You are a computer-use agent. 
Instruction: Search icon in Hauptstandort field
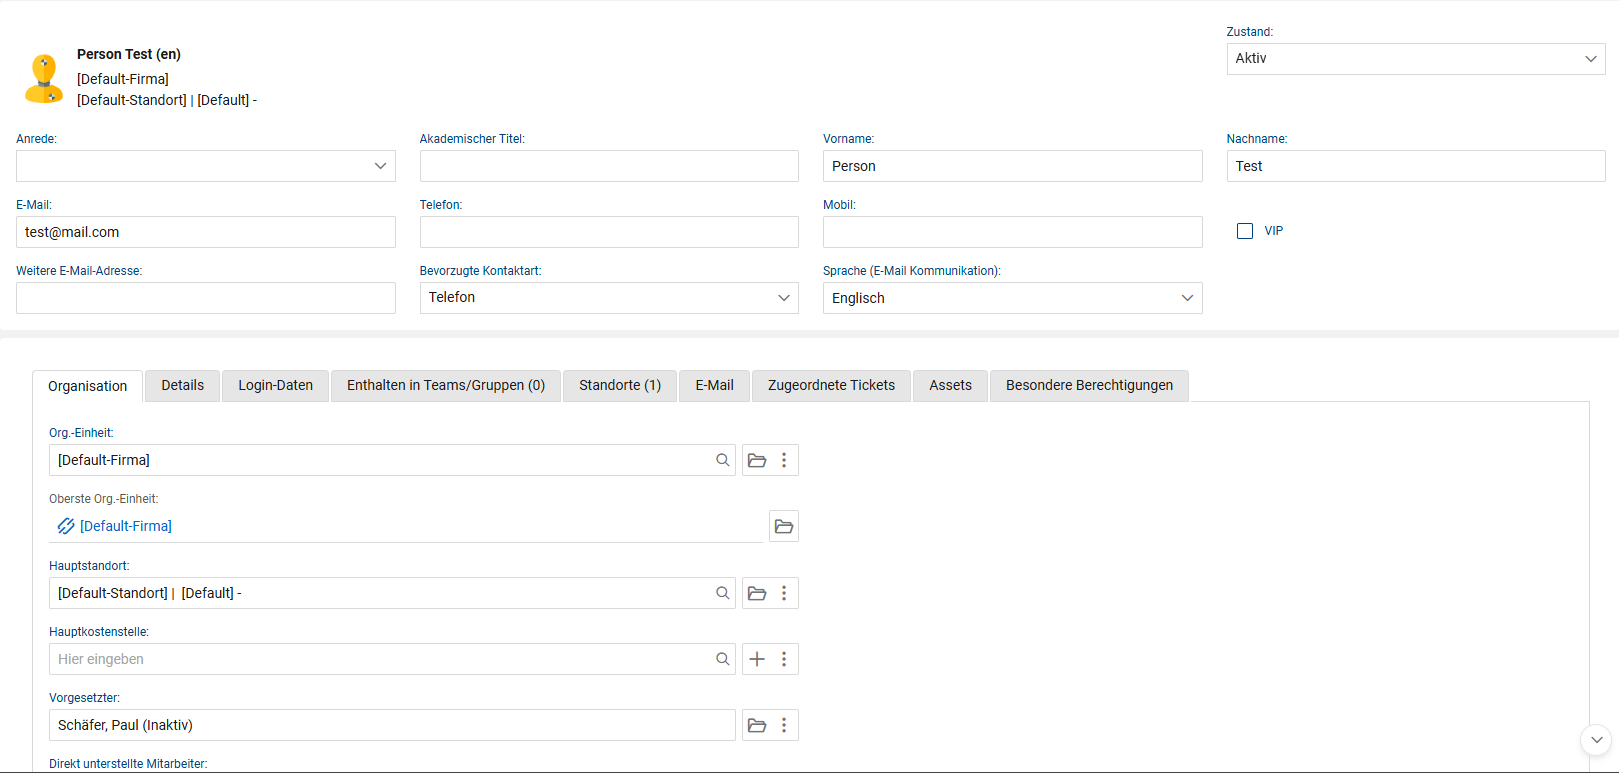(722, 593)
